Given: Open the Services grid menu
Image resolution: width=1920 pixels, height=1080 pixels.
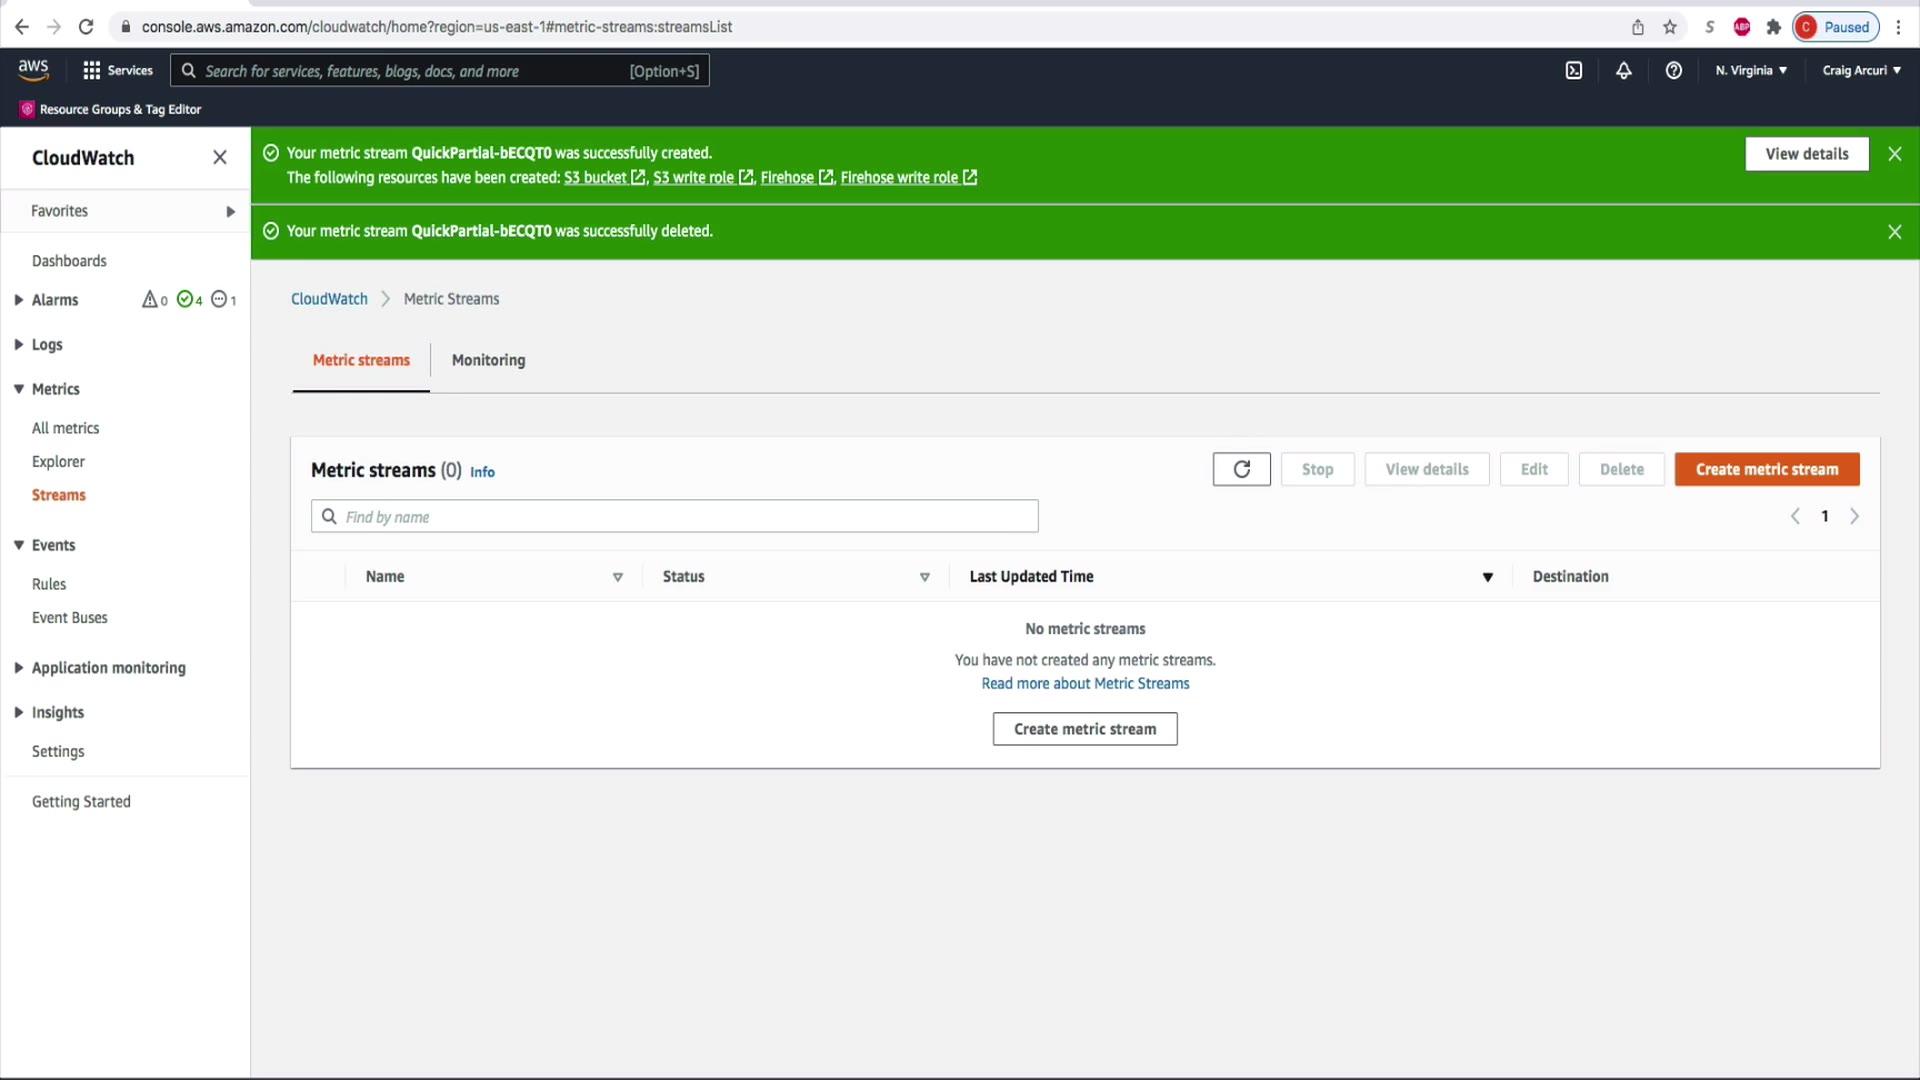Looking at the screenshot, I should pos(118,71).
